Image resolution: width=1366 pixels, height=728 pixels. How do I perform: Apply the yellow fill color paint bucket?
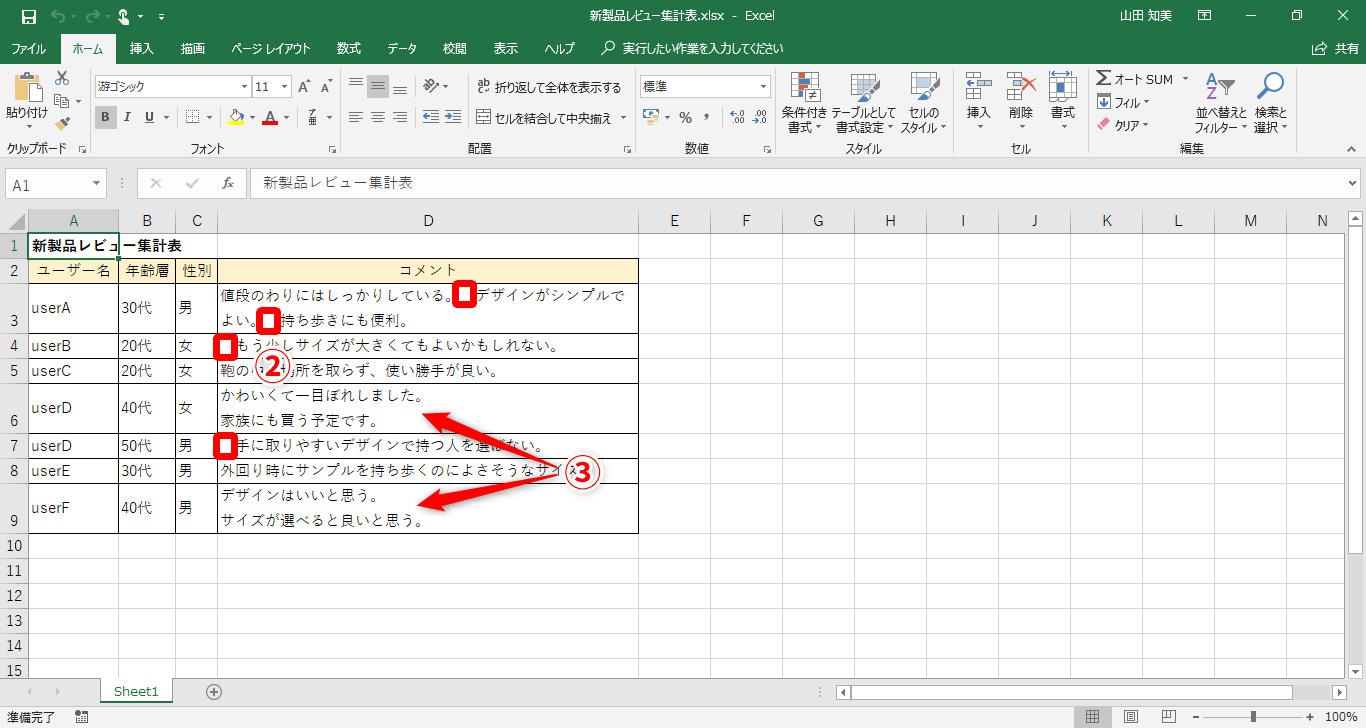point(236,117)
